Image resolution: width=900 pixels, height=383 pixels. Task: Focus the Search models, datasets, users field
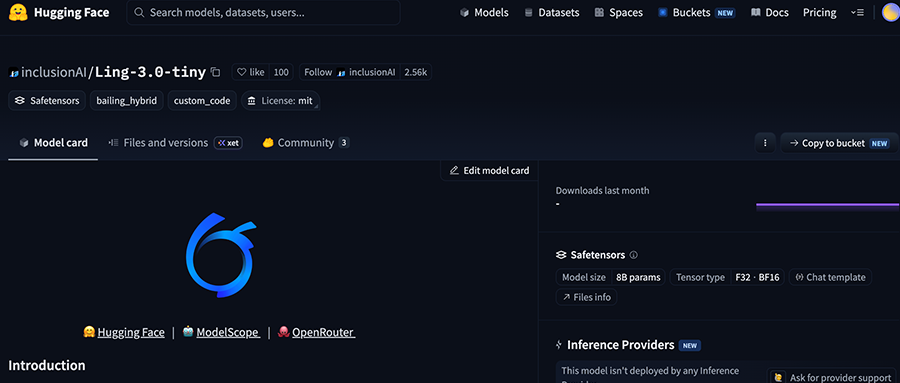[263, 12]
